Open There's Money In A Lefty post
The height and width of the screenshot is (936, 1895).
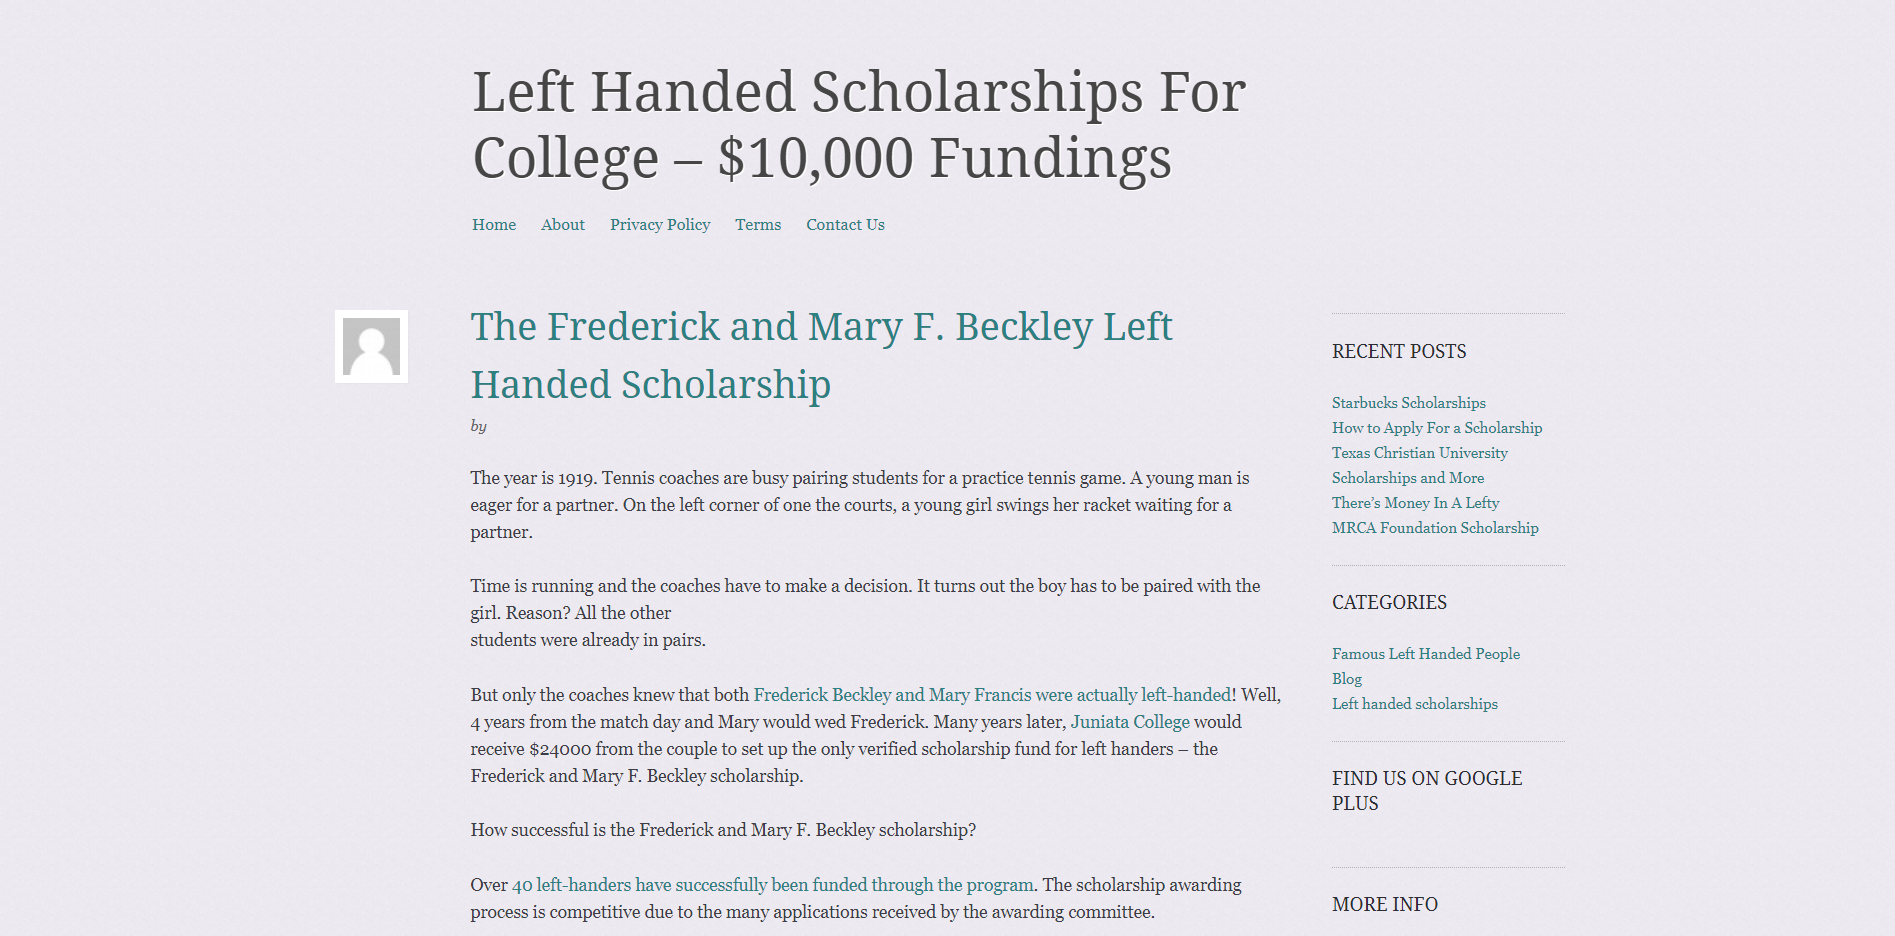pyautogui.click(x=1413, y=503)
